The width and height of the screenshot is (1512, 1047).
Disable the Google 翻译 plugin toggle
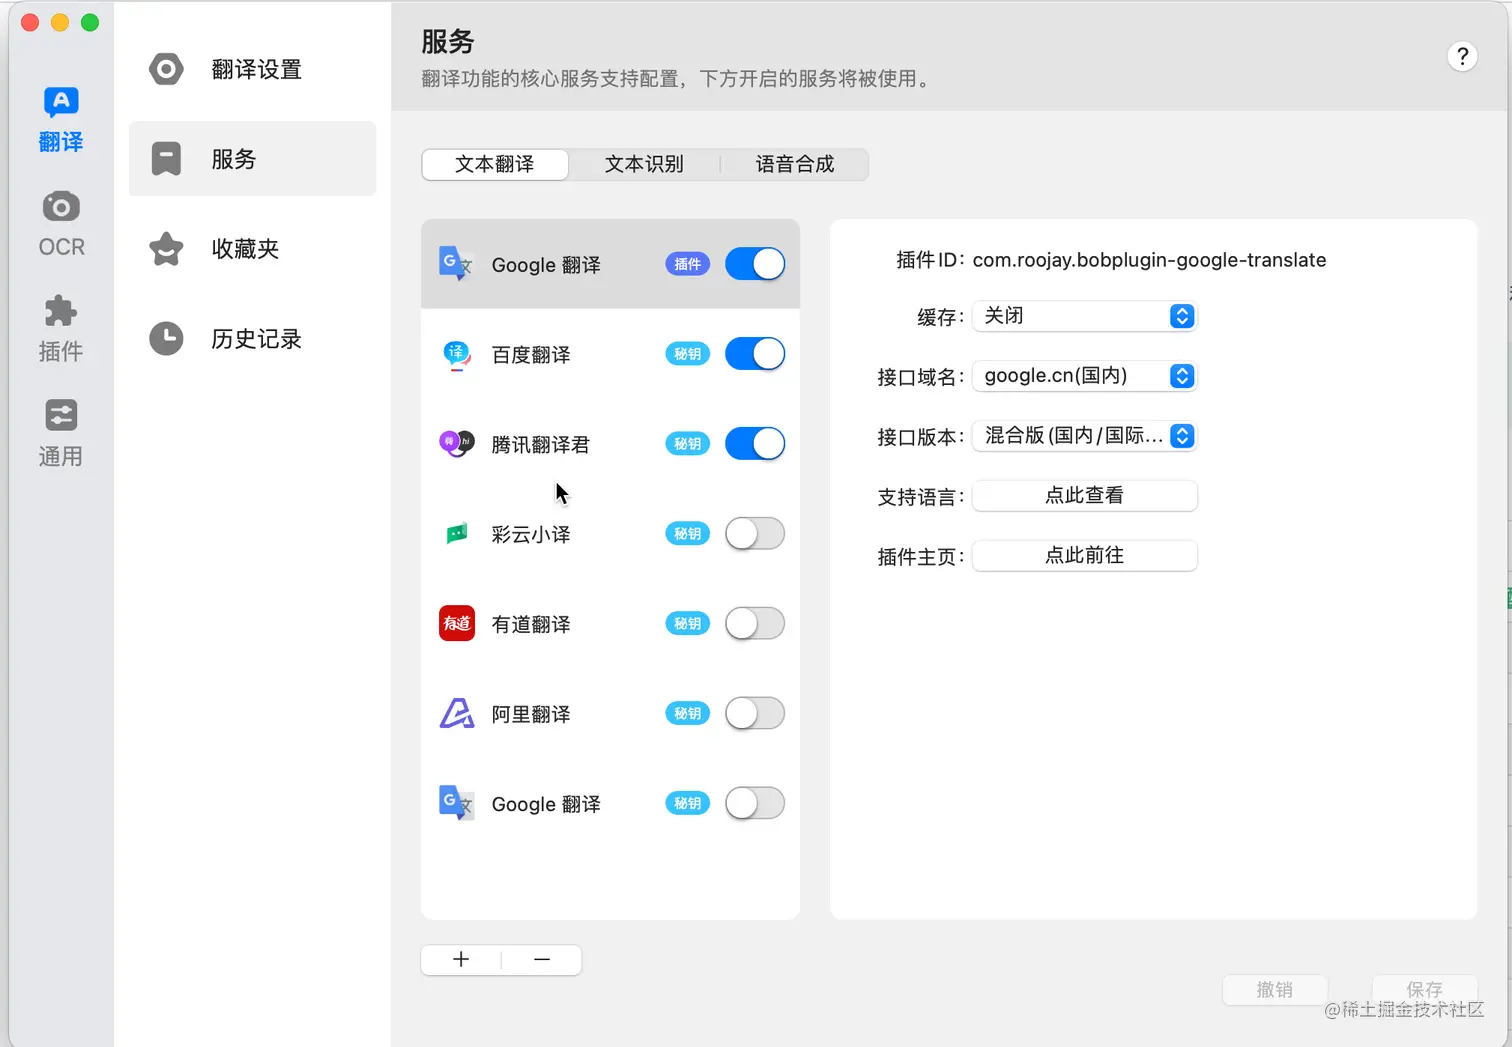(755, 264)
